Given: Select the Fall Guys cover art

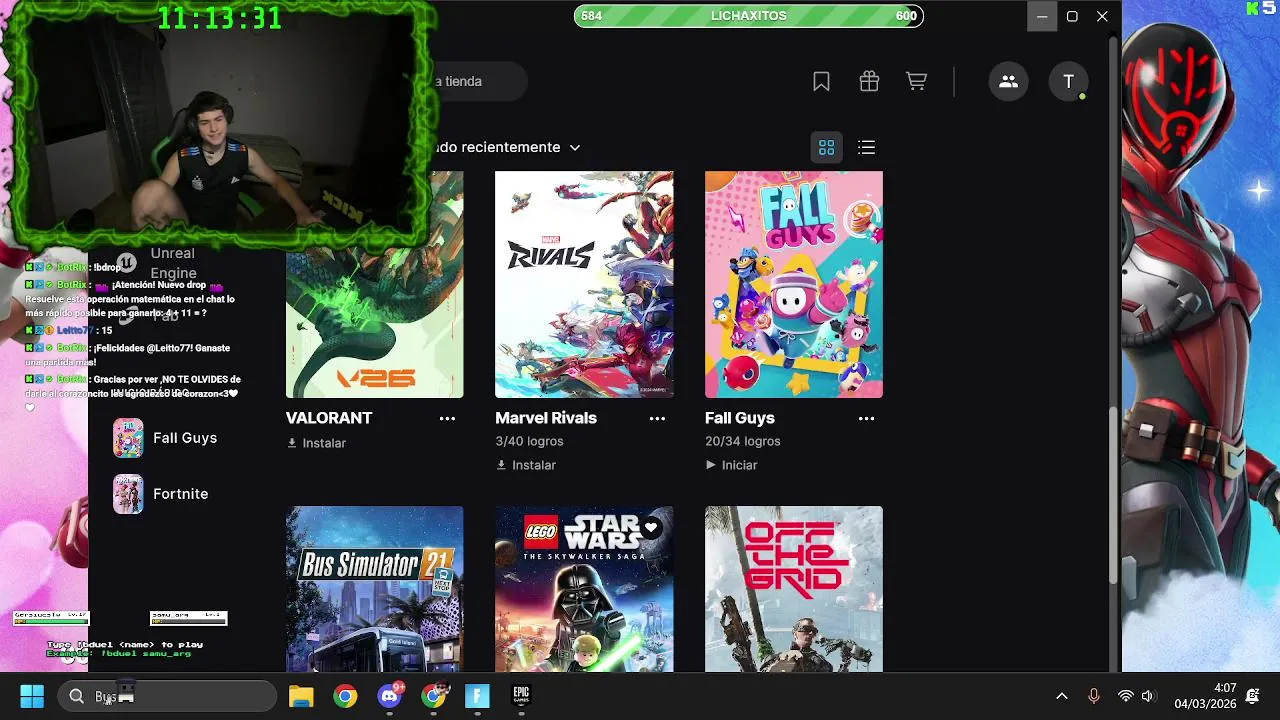Looking at the screenshot, I should coord(794,284).
